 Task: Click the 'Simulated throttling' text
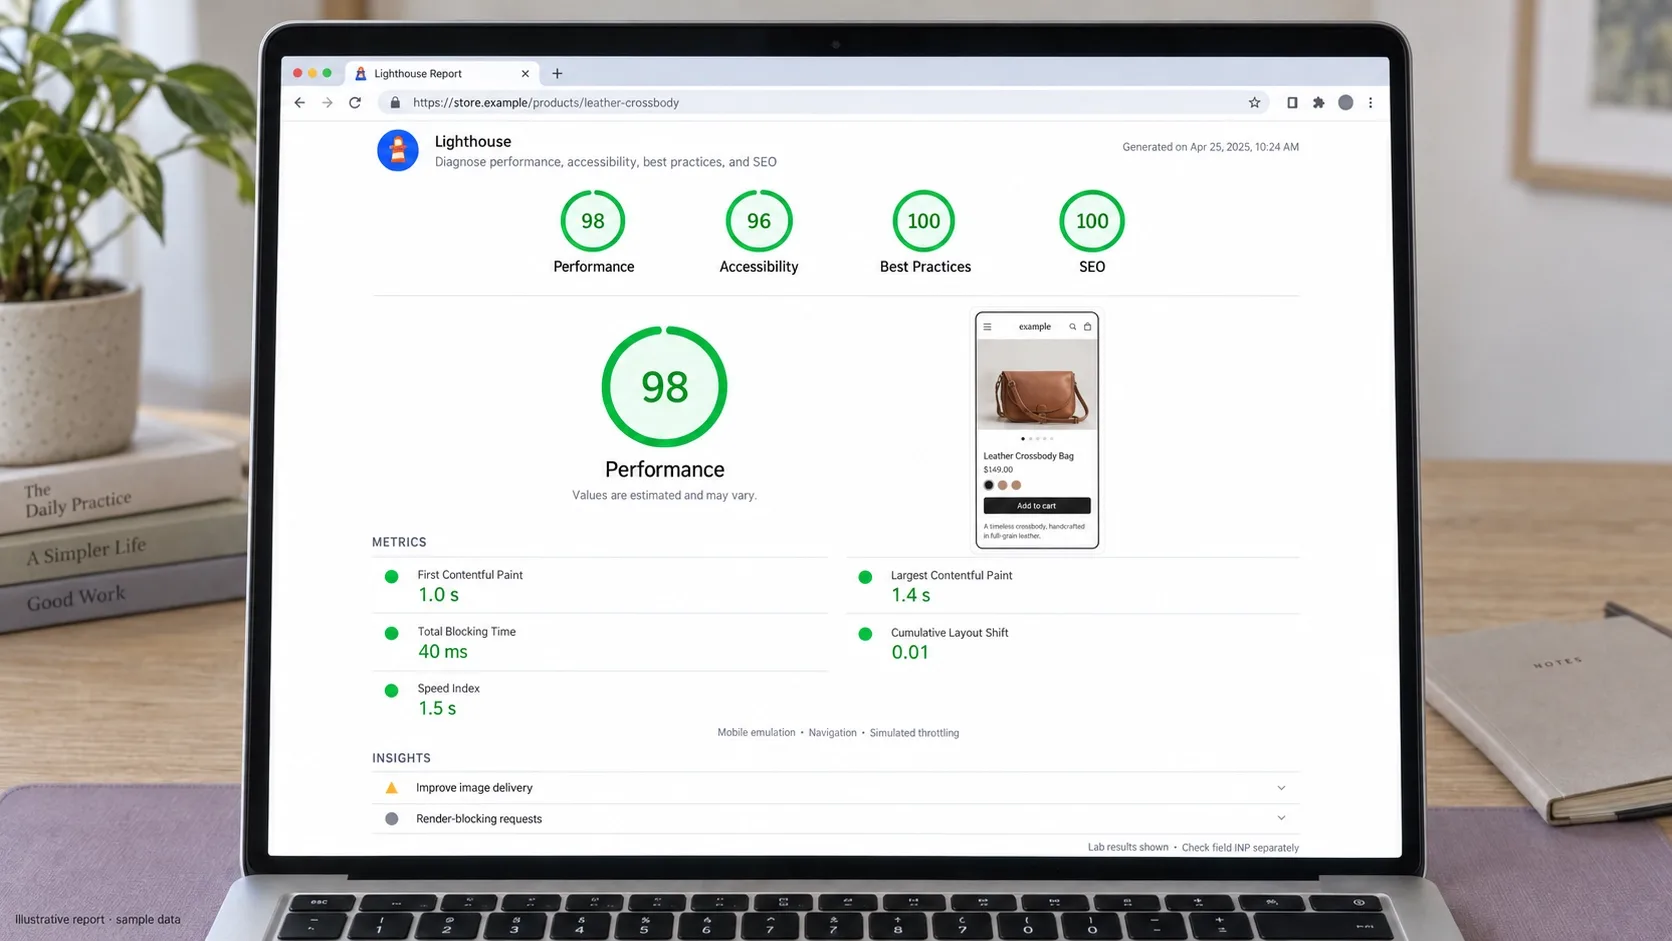click(914, 733)
